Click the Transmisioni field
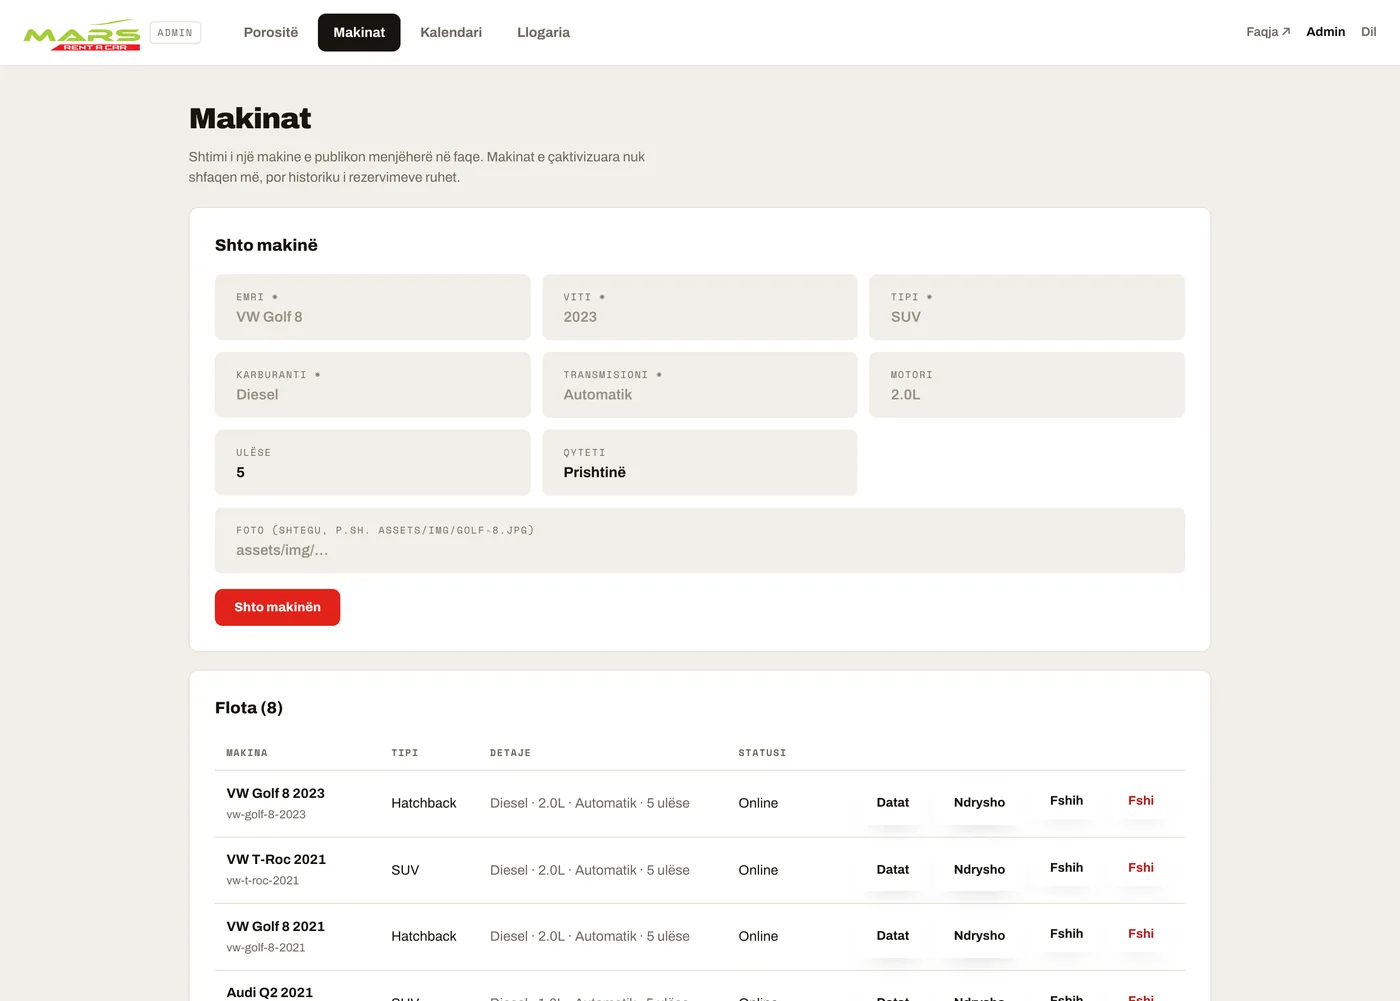Image resolution: width=1400 pixels, height=1001 pixels. coord(700,385)
